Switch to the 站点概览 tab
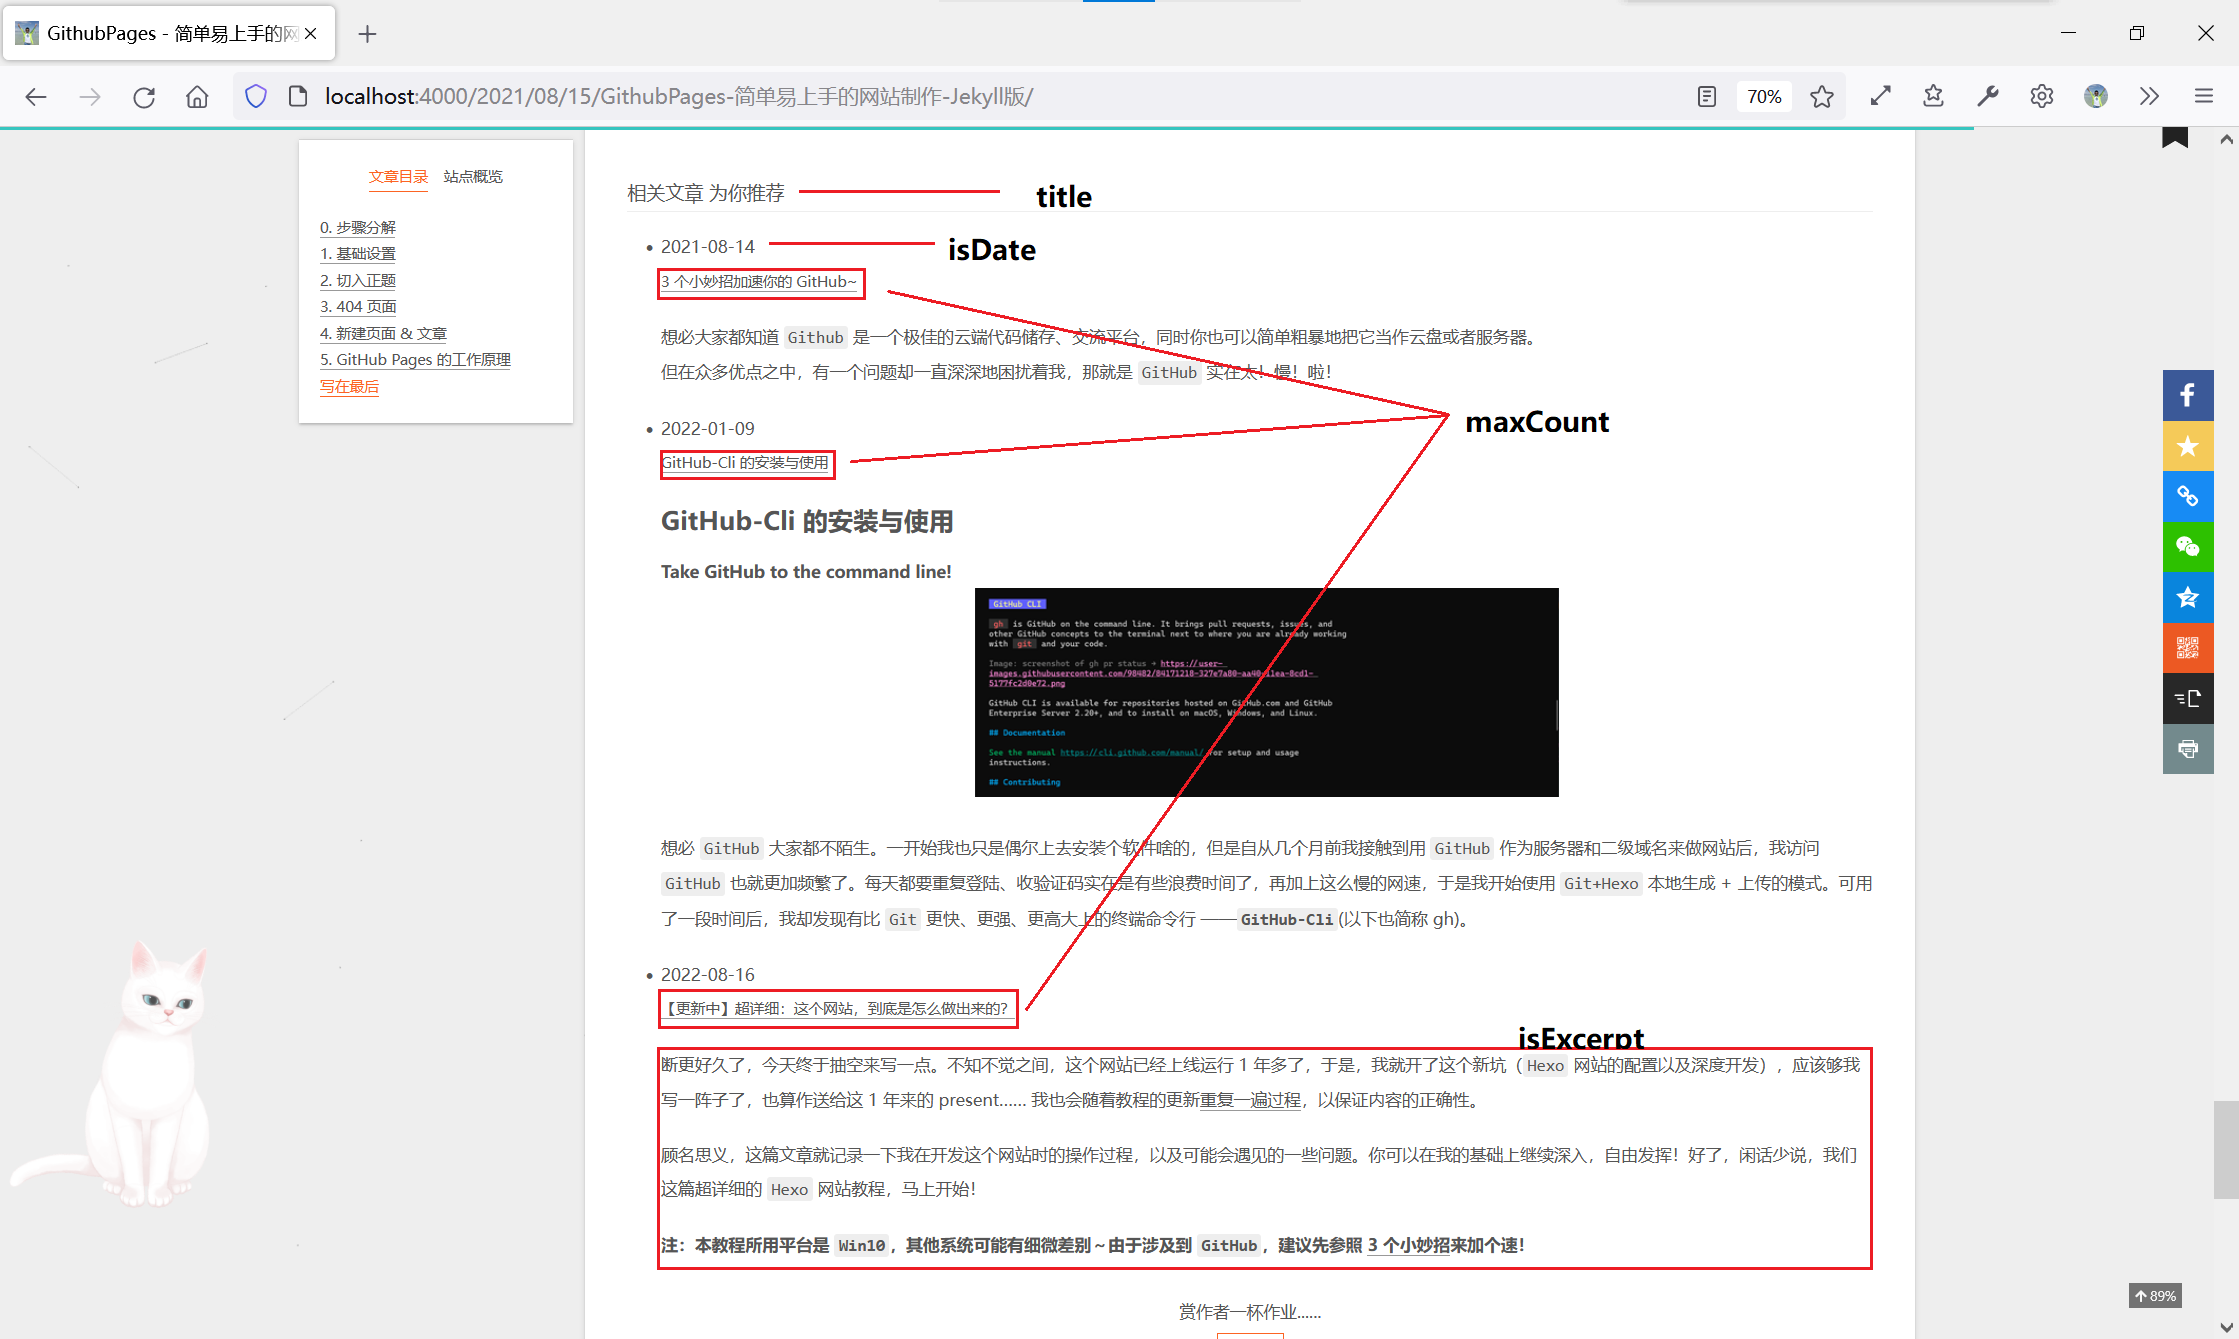The image size is (2239, 1339). point(473,177)
